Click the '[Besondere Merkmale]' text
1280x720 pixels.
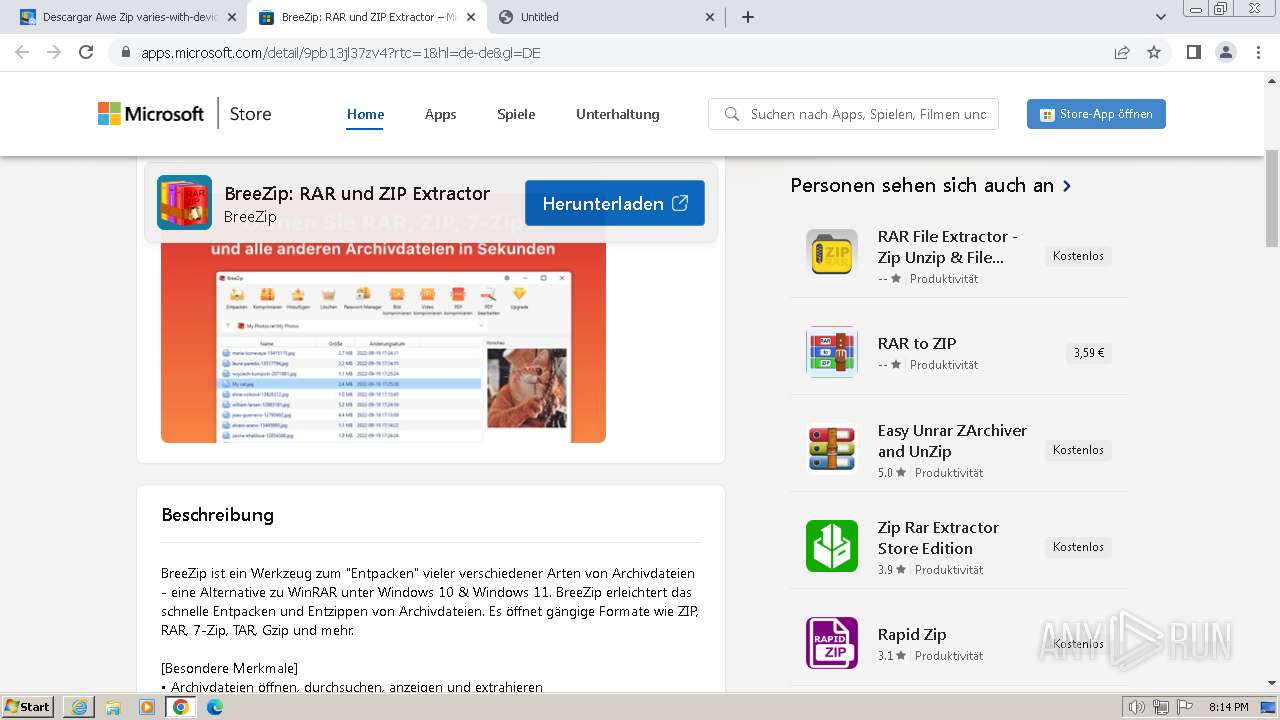tap(229, 668)
